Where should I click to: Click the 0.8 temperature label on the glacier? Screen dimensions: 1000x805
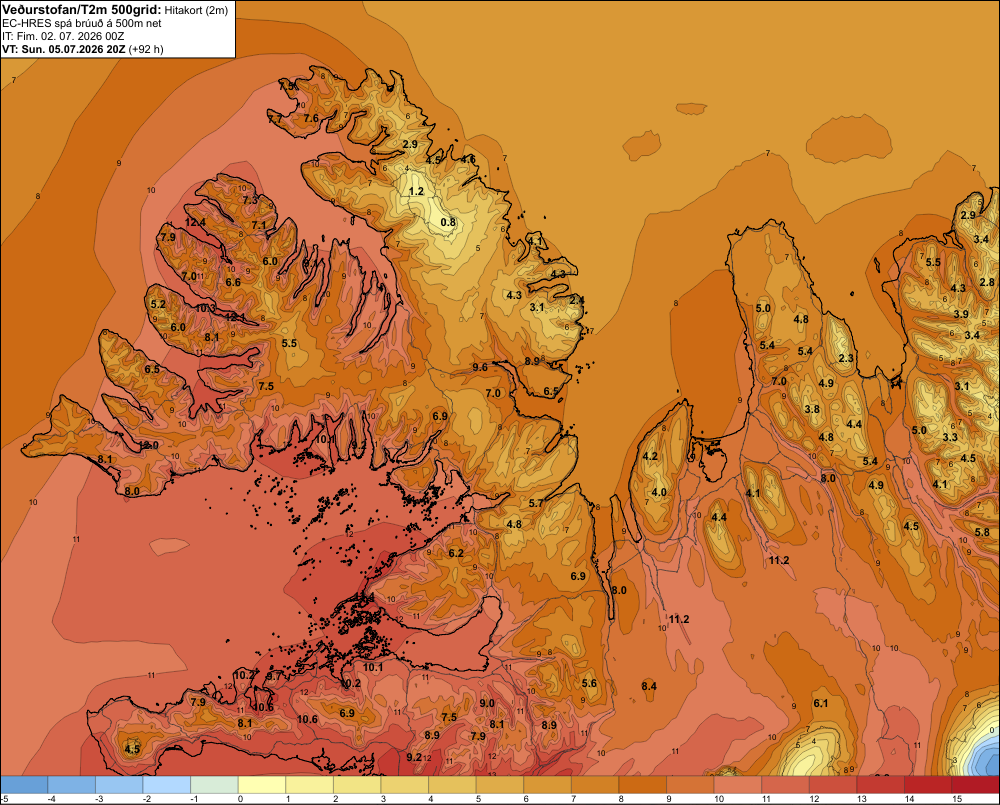(448, 222)
